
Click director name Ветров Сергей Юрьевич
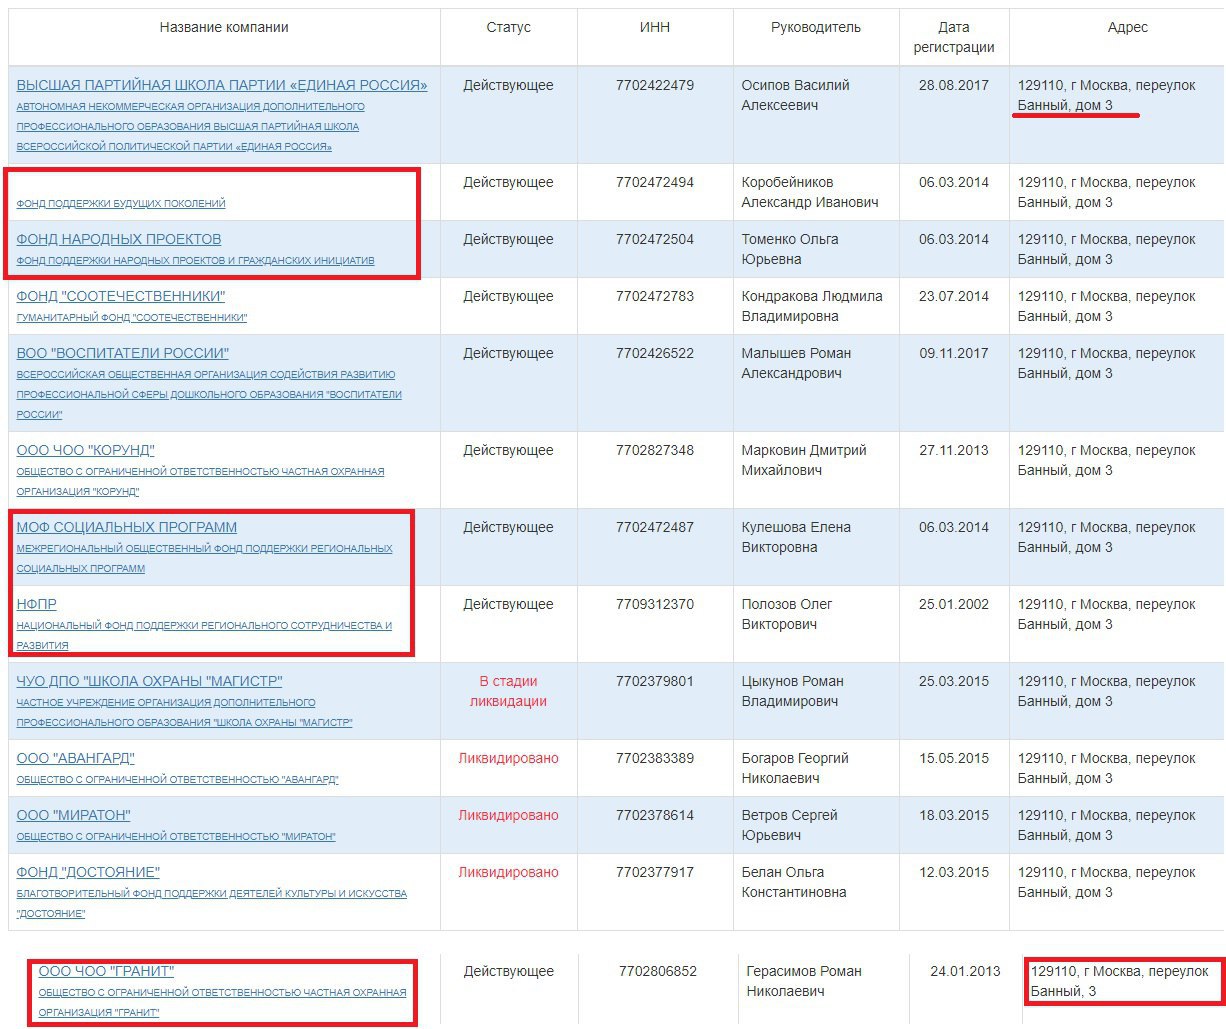pos(790,825)
